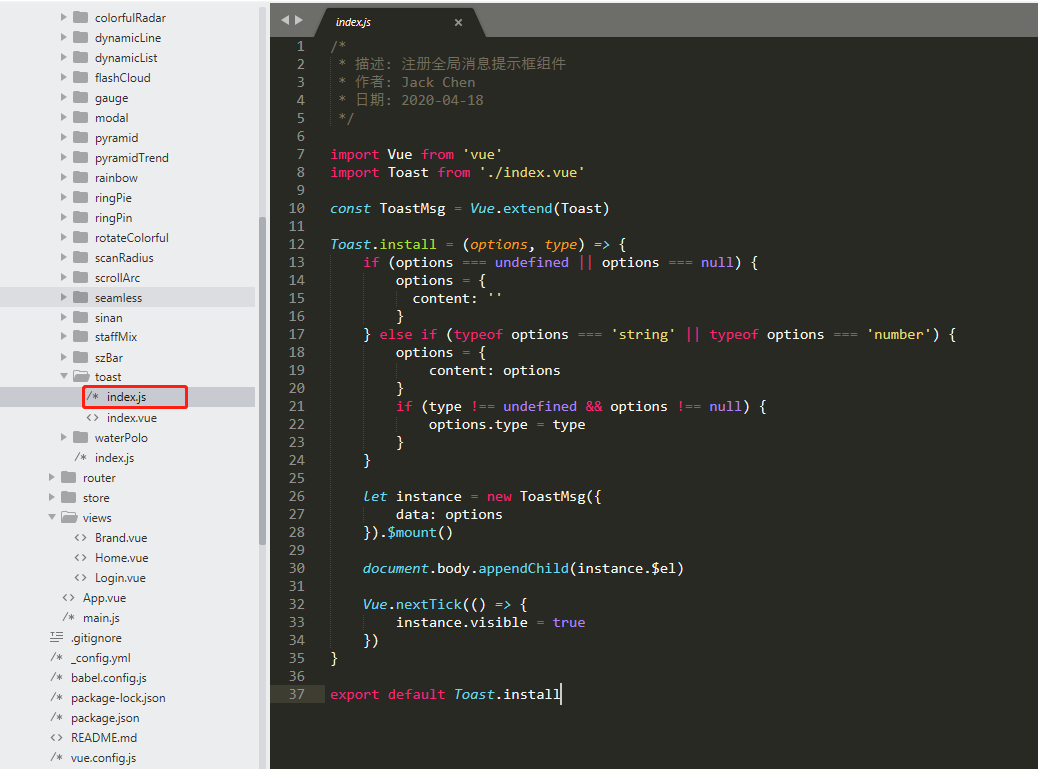Click the sidebar vertical scrollbar
The height and width of the screenshot is (769, 1038).
262,381
